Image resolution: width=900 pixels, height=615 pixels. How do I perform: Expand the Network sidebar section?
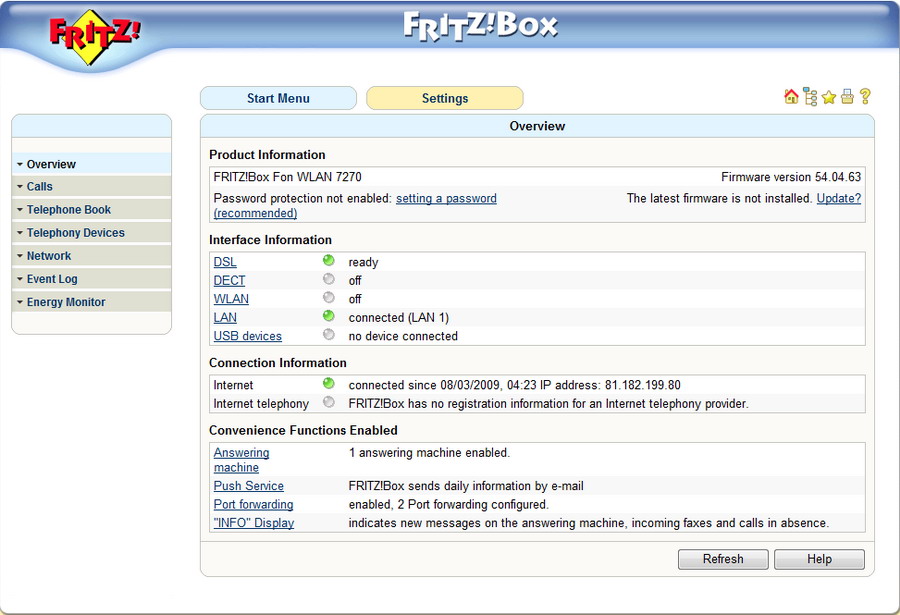click(x=48, y=256)
